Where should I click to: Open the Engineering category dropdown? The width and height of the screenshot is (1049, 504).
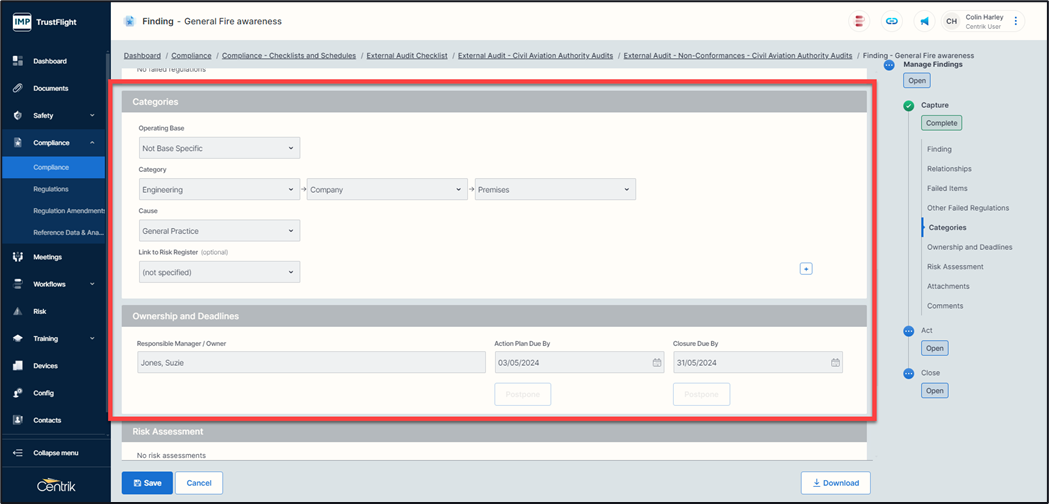[219, 189]
